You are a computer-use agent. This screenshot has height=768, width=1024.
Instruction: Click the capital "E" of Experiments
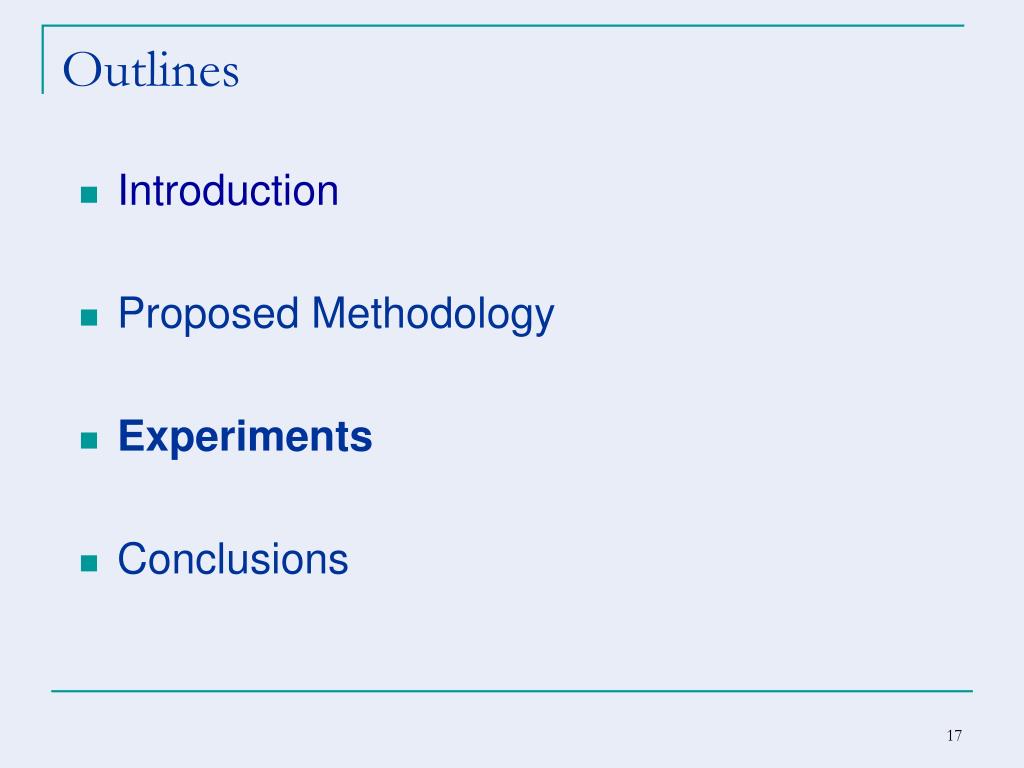(x=129, y=437)
